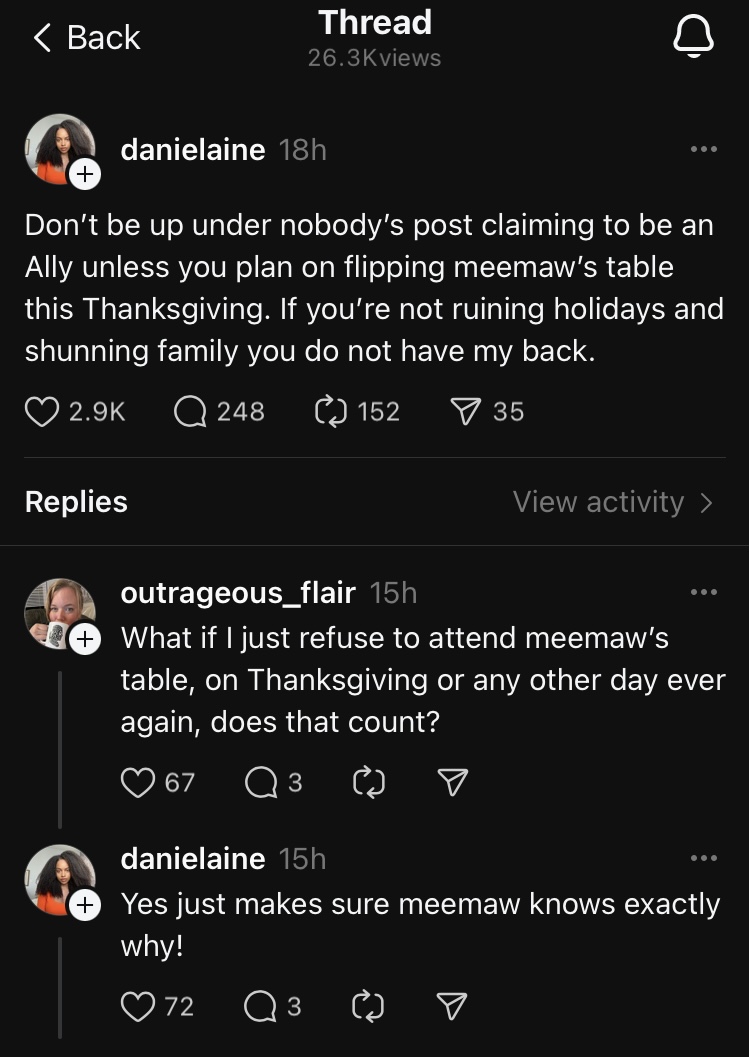Repost the thread with 152 reposts
Viewport: 749px width, 1057px height.
click(328, 412)
